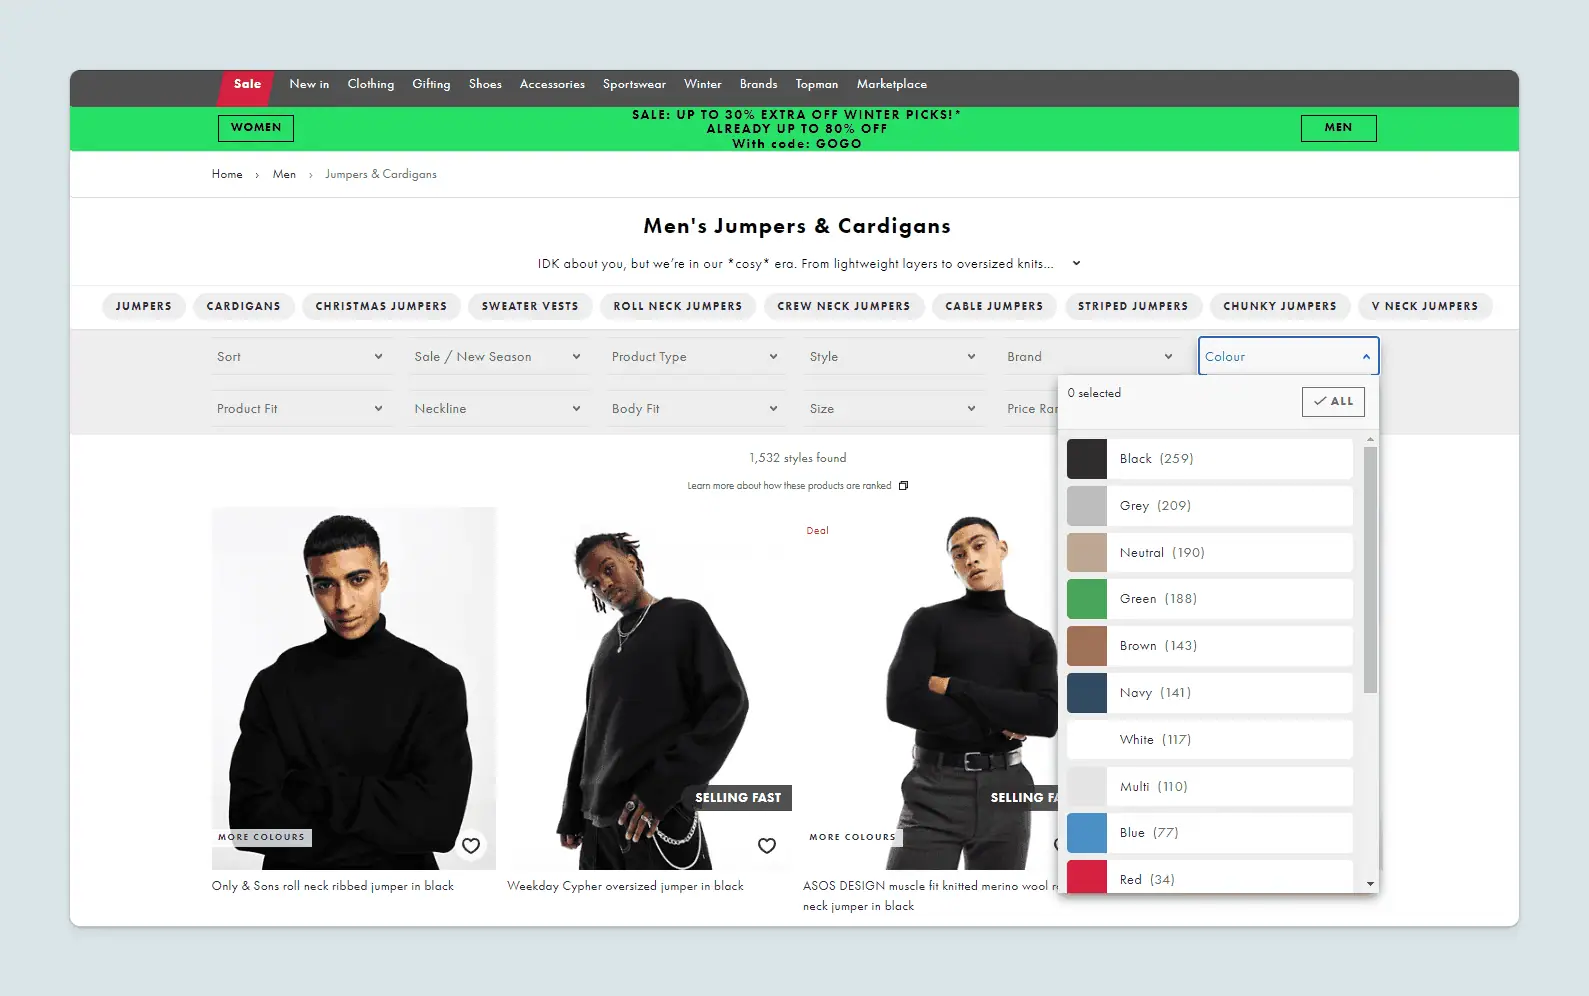Image resolution: width=1589 pixels, height=996 pixels.
Task: Save the Only & Sons jumper with heart icon
Action: pyautogui.click(x=470, y=846)
